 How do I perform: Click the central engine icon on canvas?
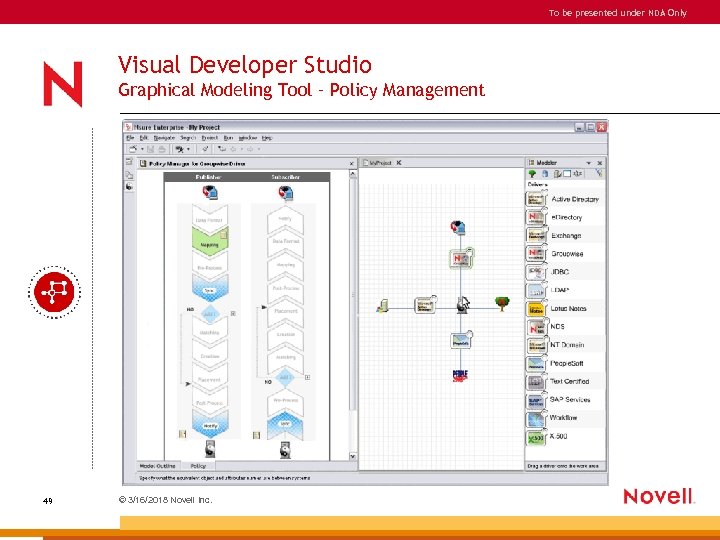(x=463, y=305)
